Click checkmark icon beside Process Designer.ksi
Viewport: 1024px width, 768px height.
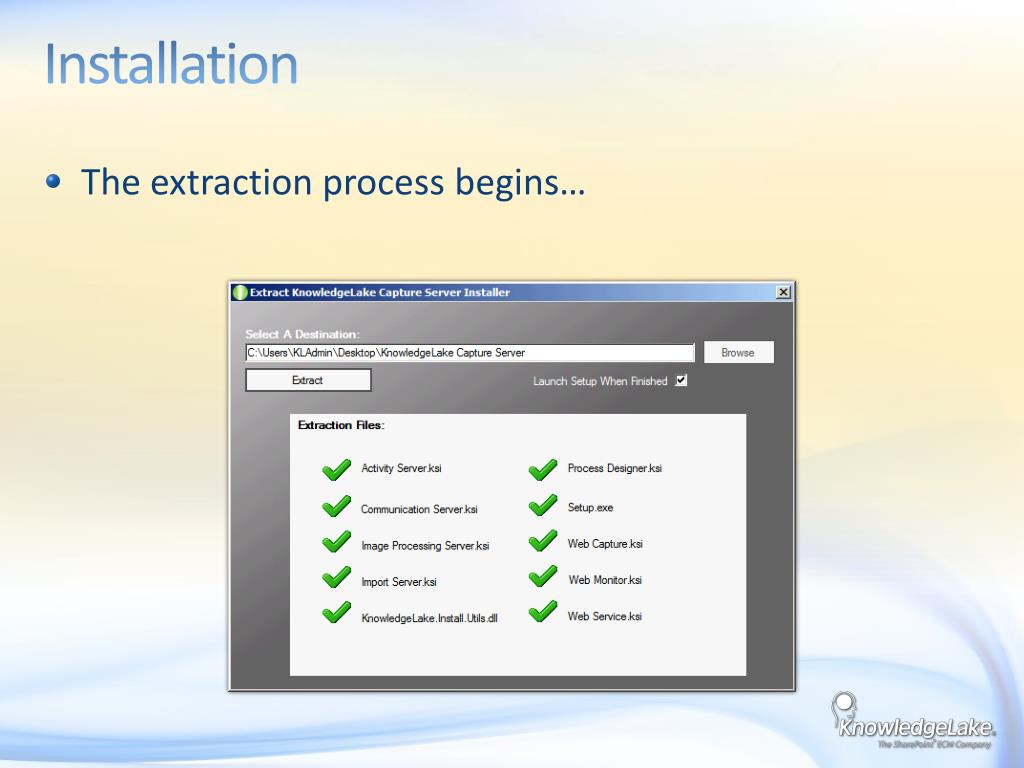(543, 469)
